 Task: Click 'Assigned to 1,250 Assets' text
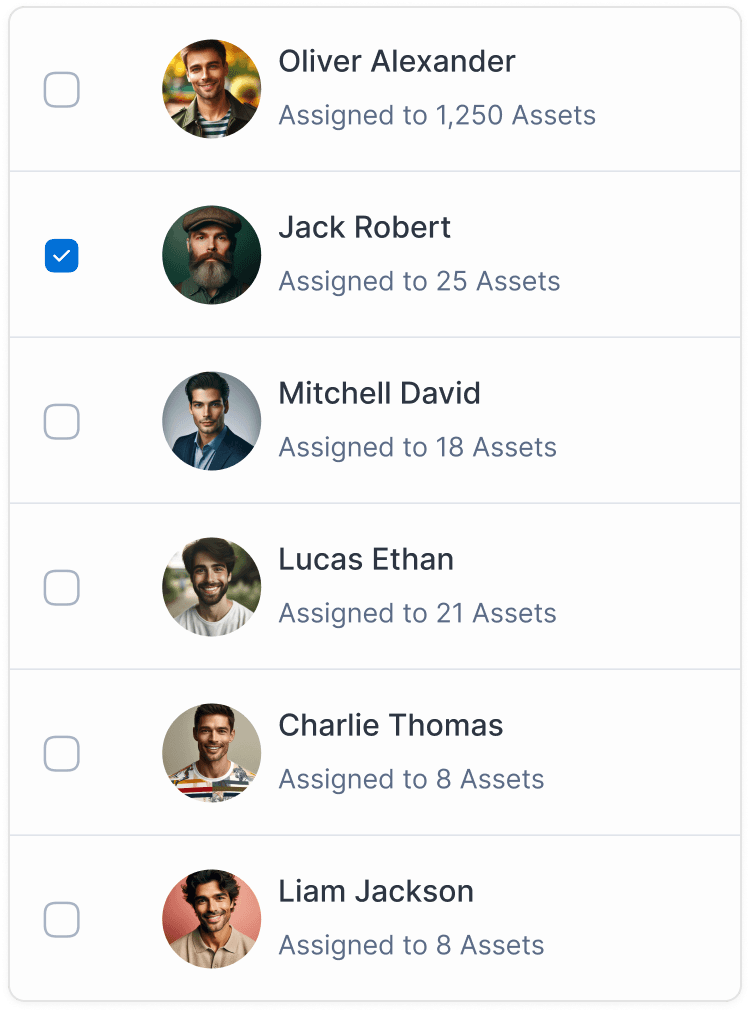point(436,116)
